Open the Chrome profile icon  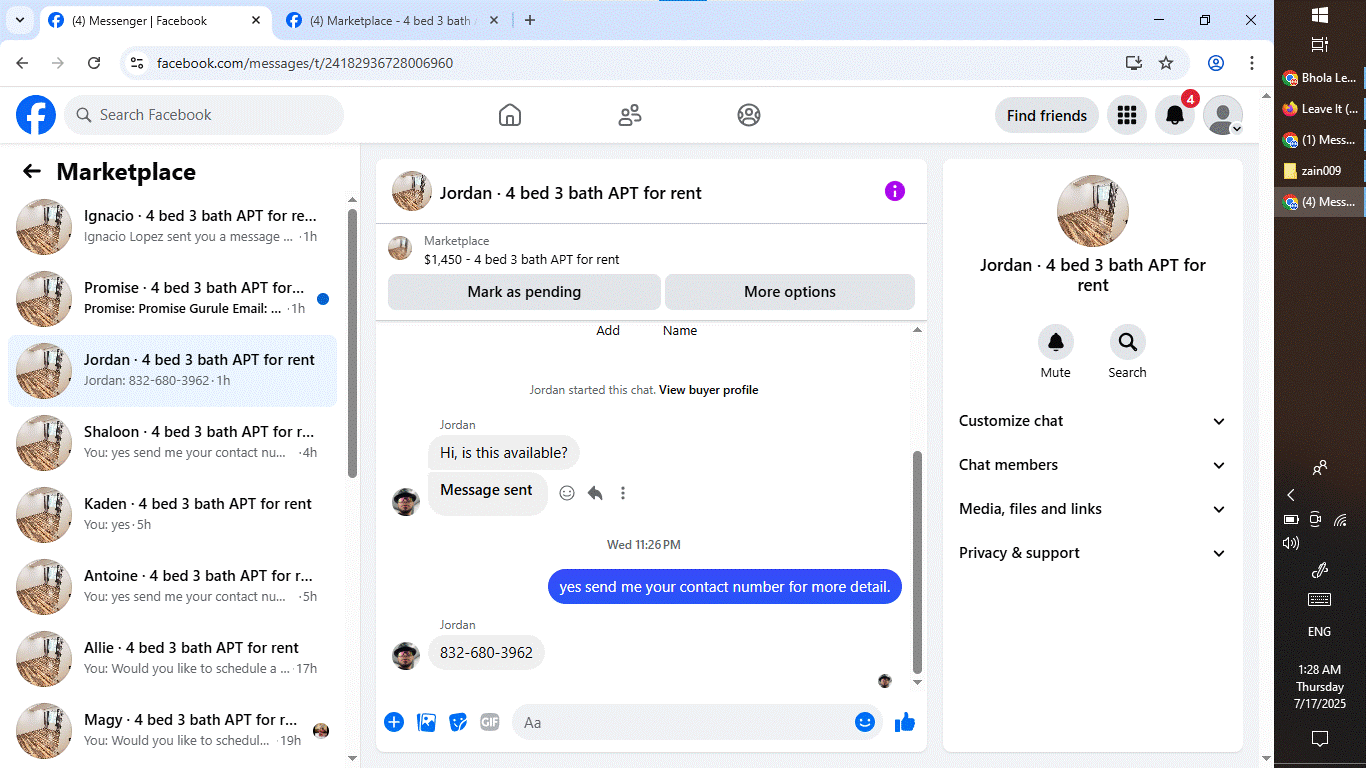point(1216,63)
